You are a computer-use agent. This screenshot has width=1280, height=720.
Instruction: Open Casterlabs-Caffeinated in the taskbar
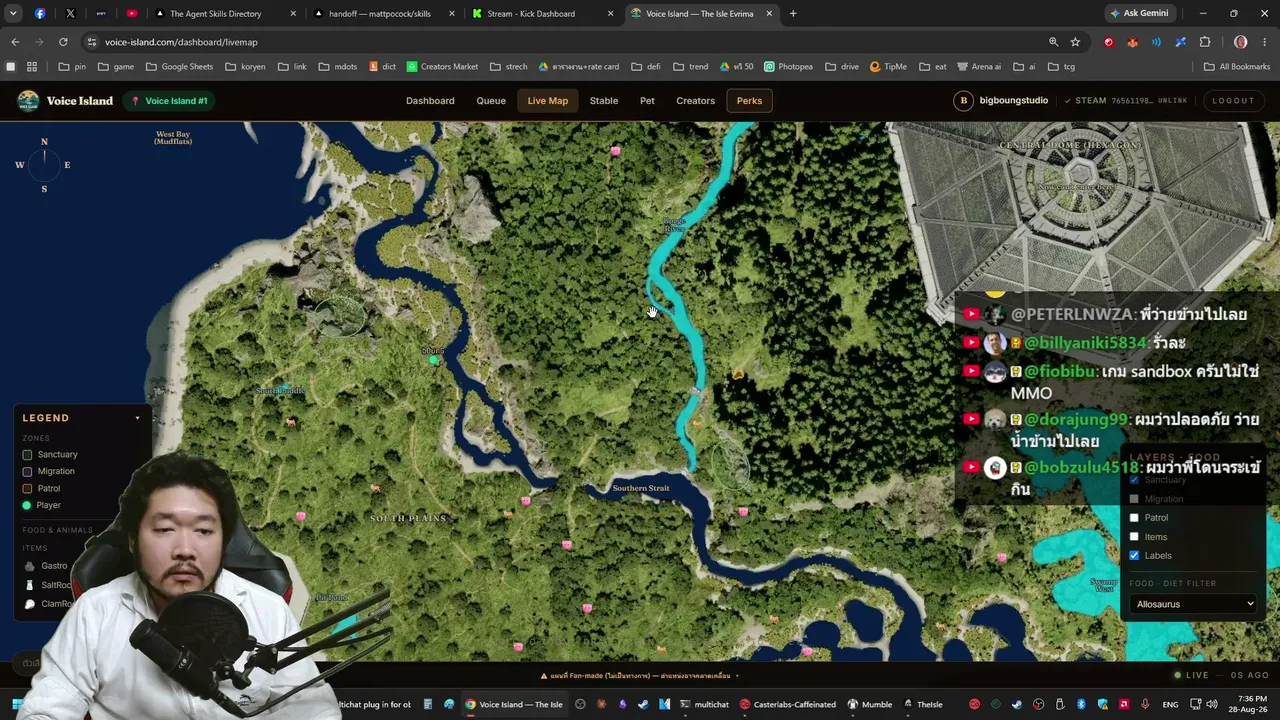tap(788, 704)
